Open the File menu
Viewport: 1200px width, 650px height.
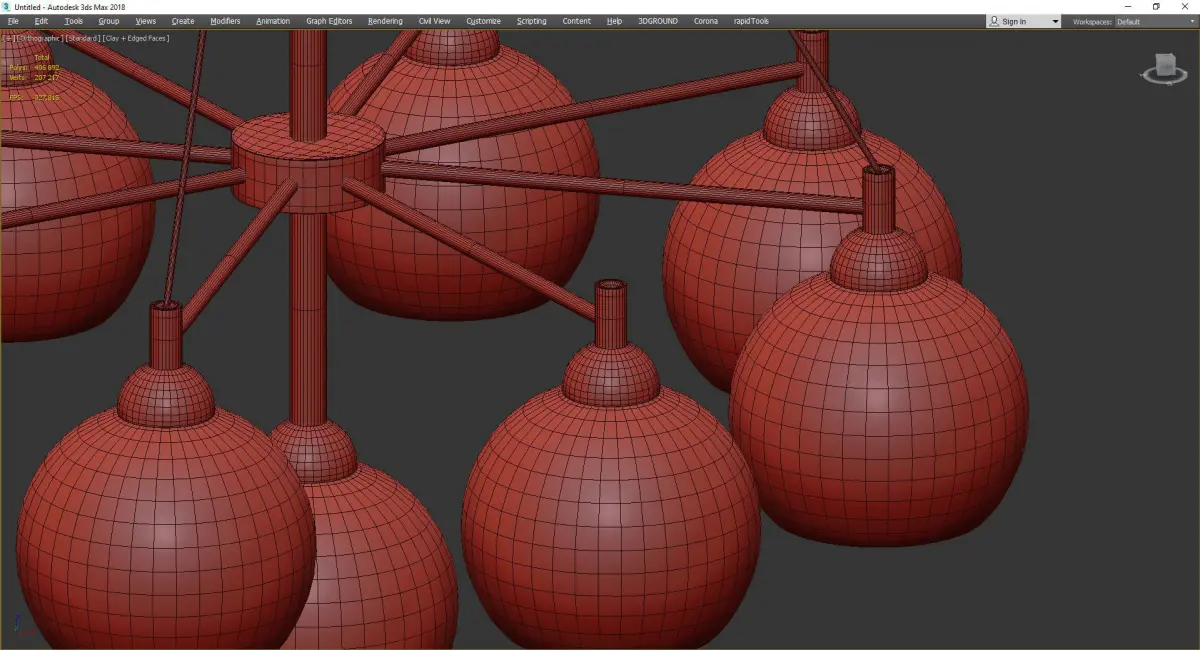(x=13, y=21)
